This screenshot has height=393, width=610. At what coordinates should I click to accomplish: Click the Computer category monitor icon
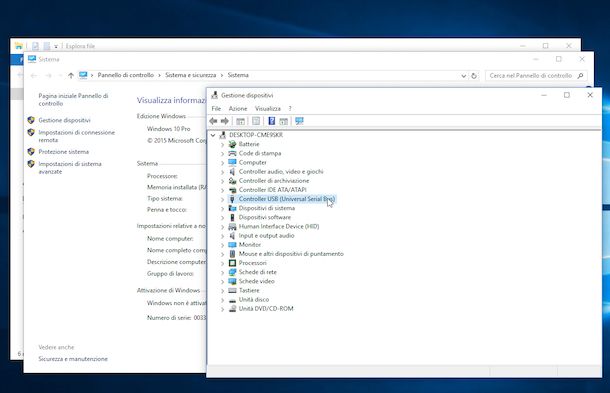click(232, 162)
